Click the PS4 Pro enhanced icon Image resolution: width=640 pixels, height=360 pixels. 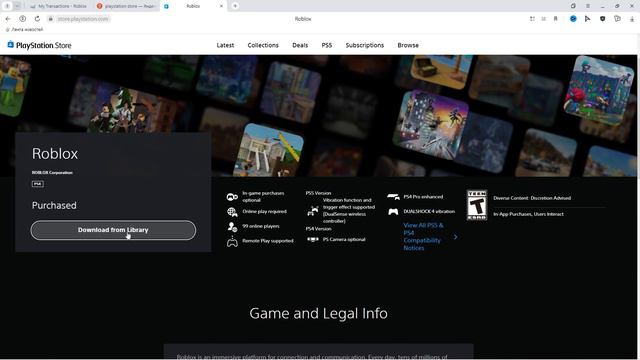click(x=393, y=197)
